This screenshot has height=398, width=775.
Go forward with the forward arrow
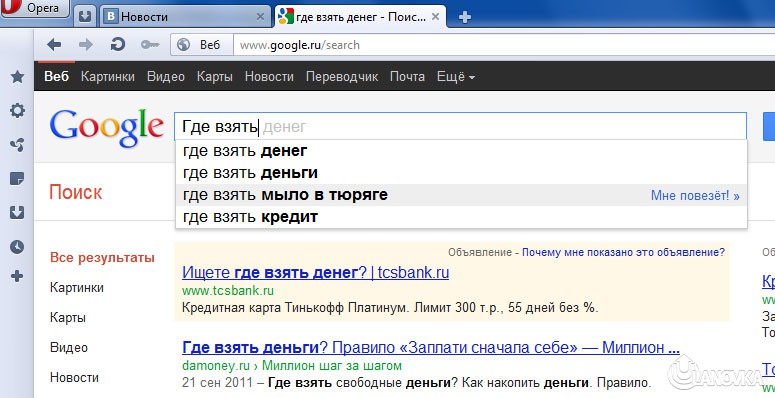(86, 45)
